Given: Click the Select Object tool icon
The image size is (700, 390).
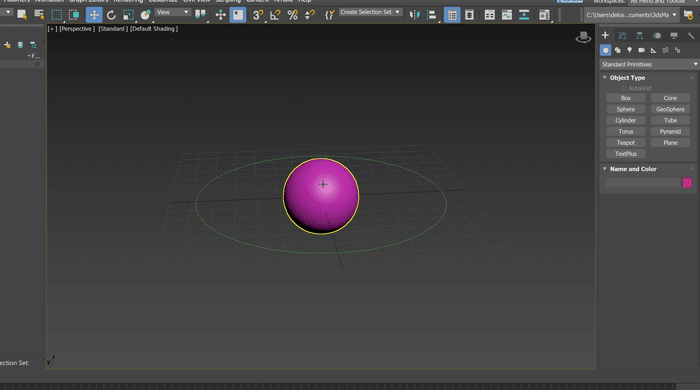Looking at the screenshot, I should pyautogui.click(x=21, y=15).
